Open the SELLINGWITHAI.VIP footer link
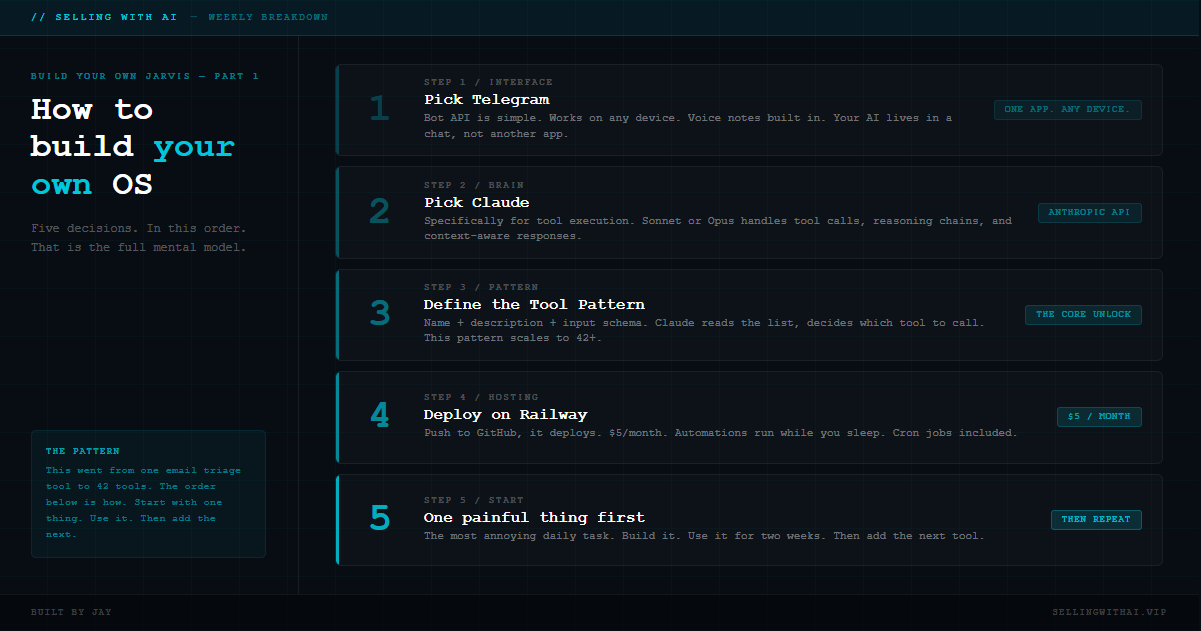1201x631 pixels. click(x=1109, y=612)
